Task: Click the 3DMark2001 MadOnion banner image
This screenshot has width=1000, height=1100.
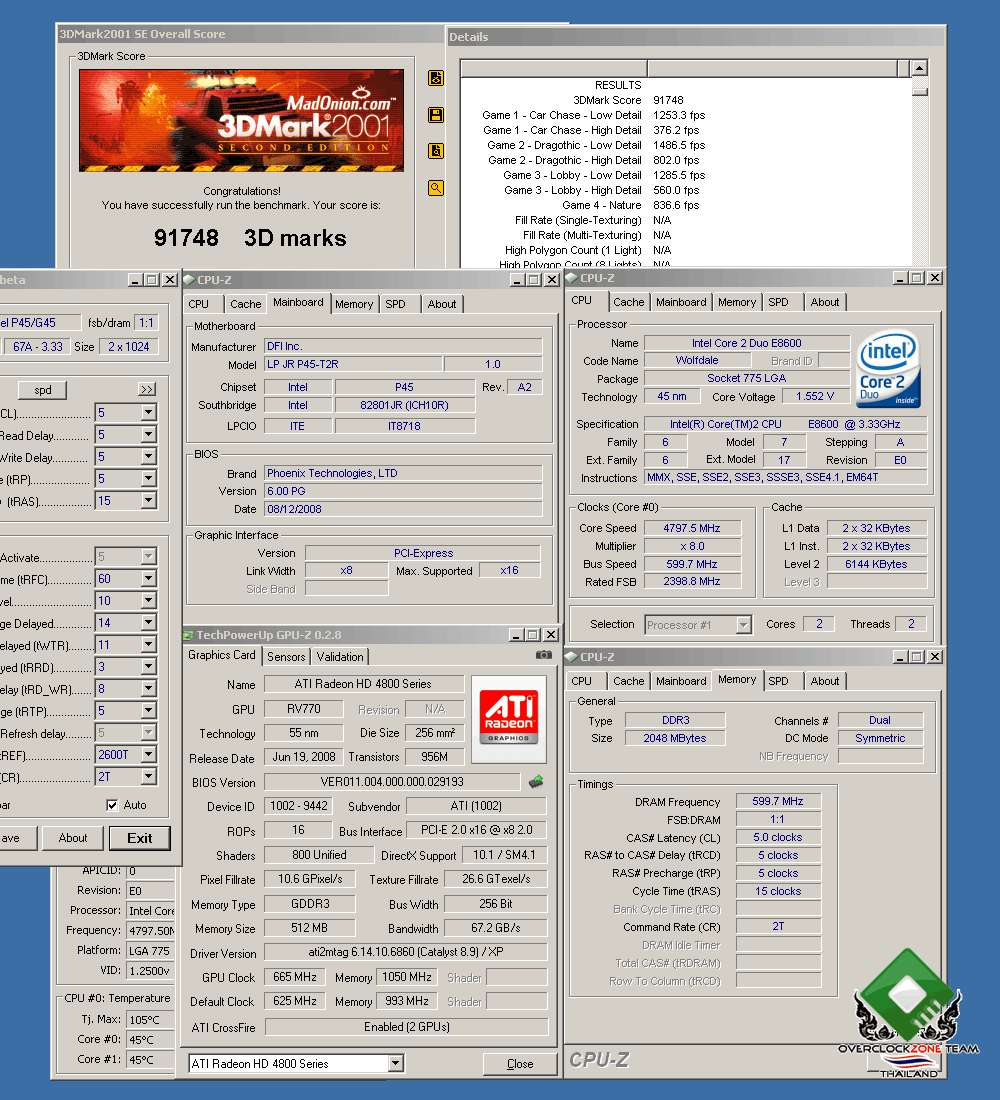Action: click(x=241, y=121)
